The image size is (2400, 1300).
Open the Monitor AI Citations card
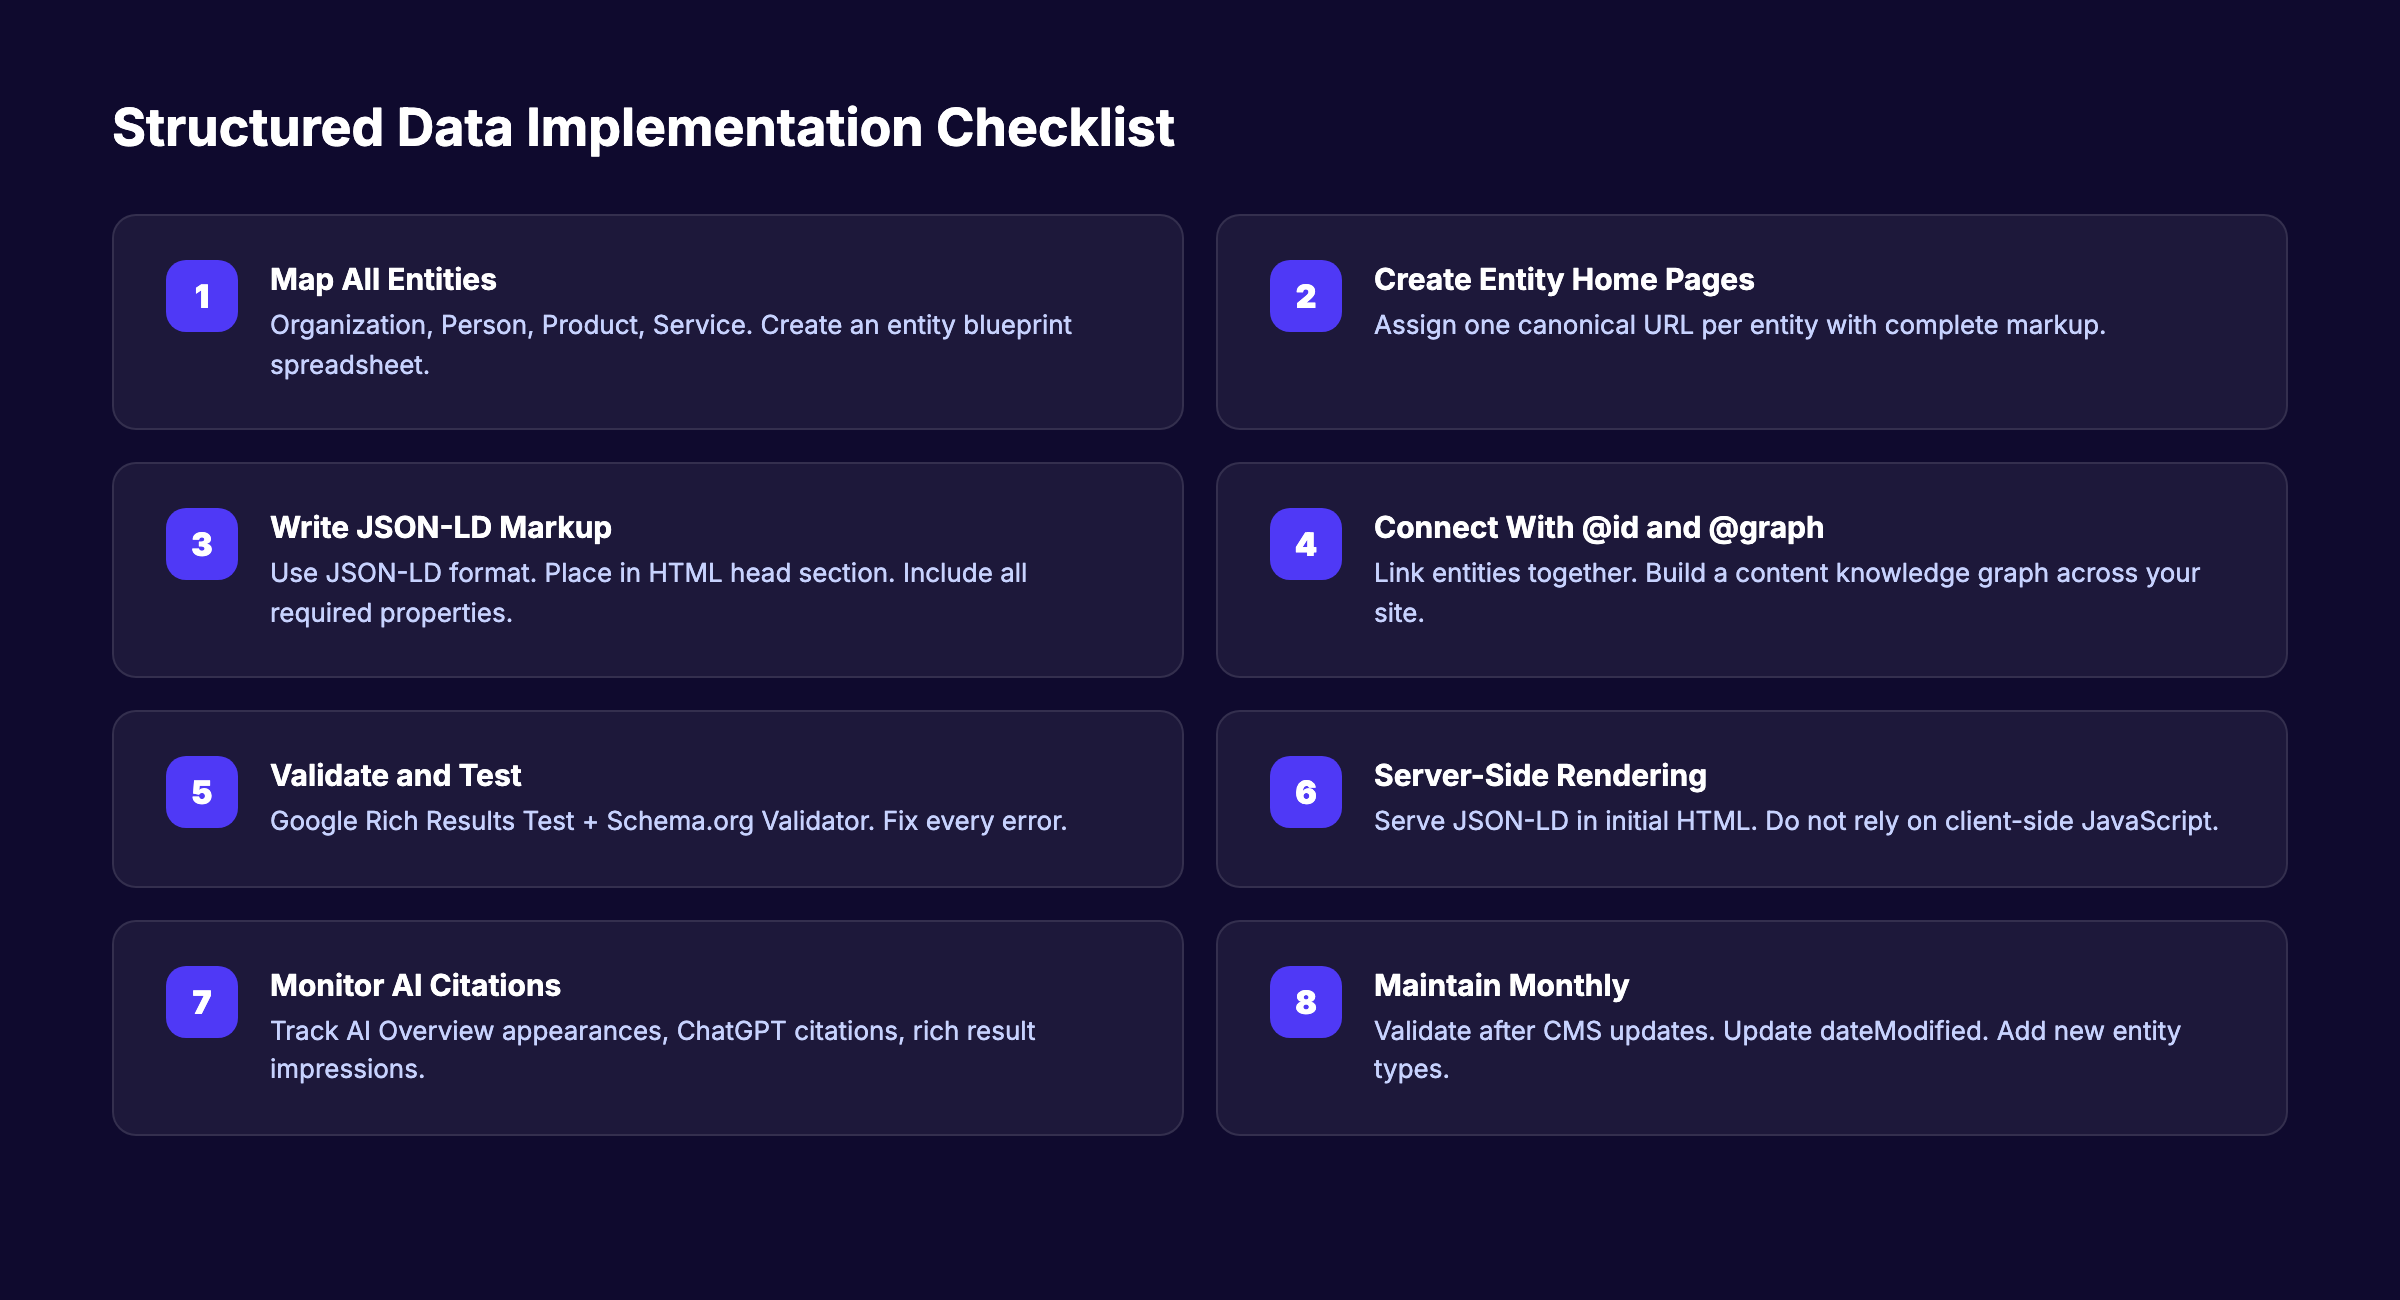(x=415, y=986)
